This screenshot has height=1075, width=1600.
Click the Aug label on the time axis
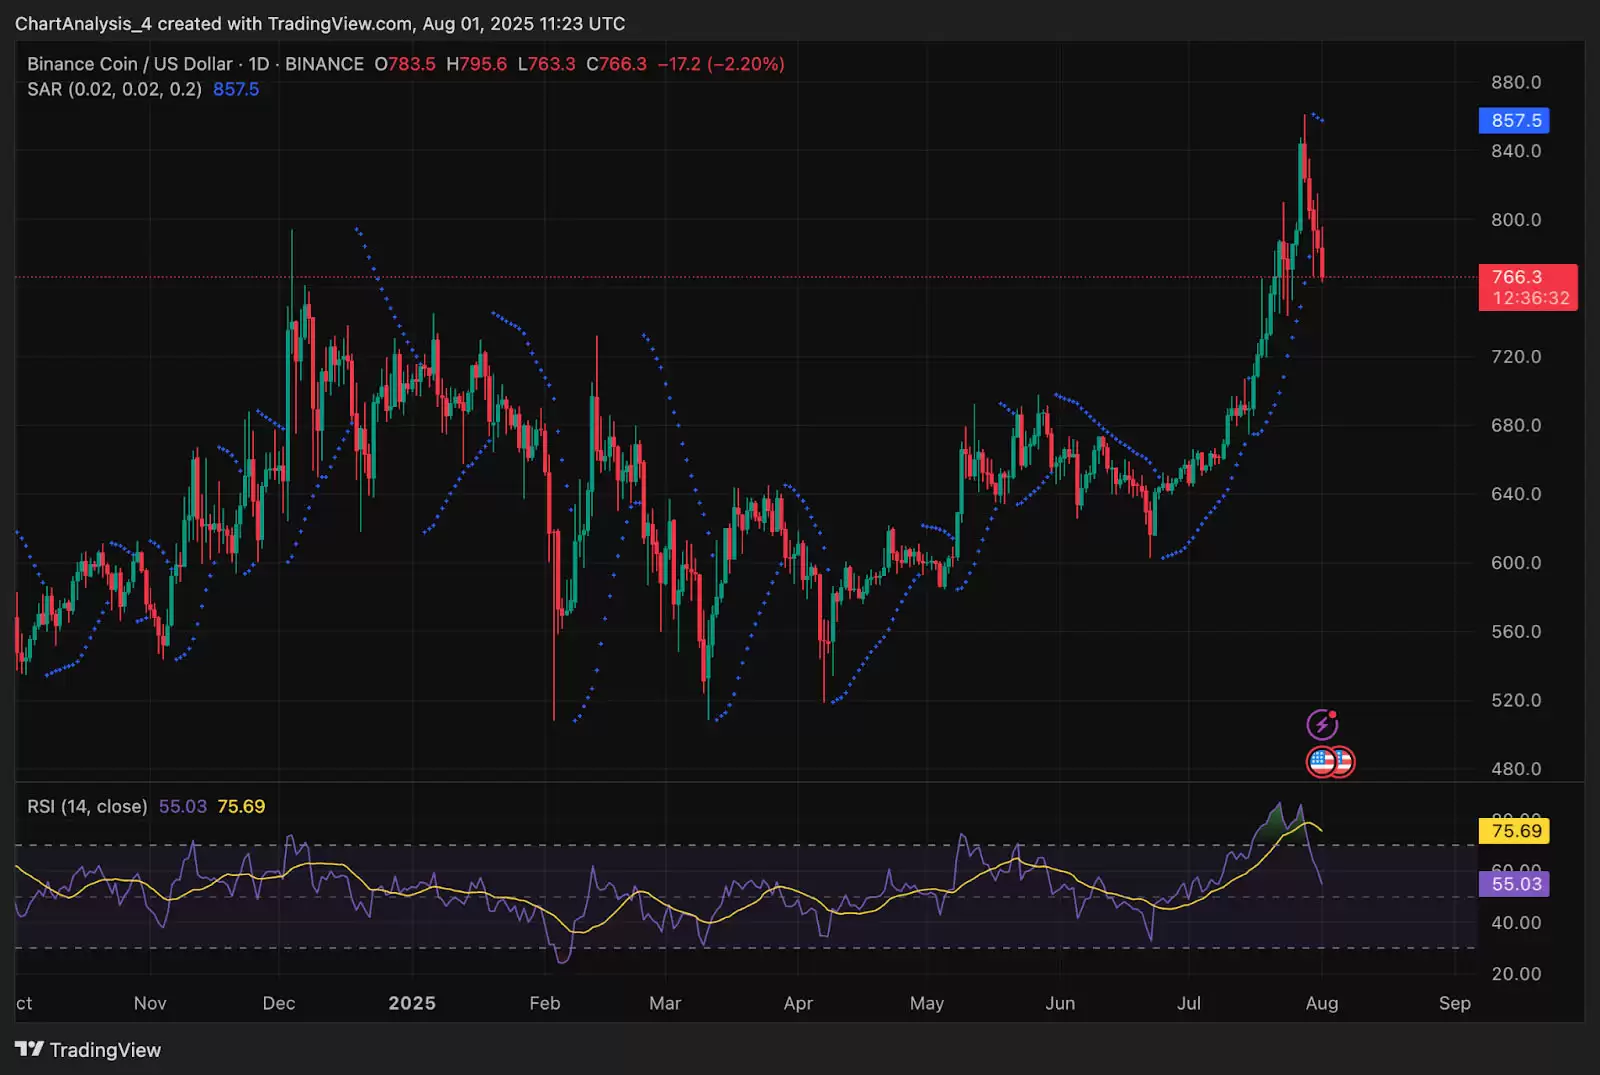pyautogui.click(x=1322, y=1002)
